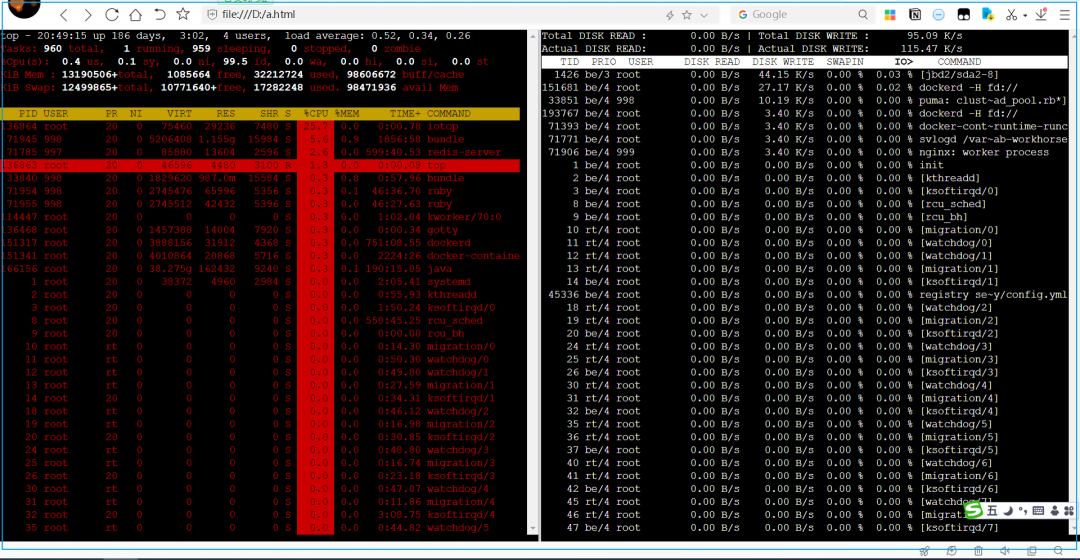Click the IME user account icon
The height and width of the screenshot is (560, 1080).
coord(1054,510)
